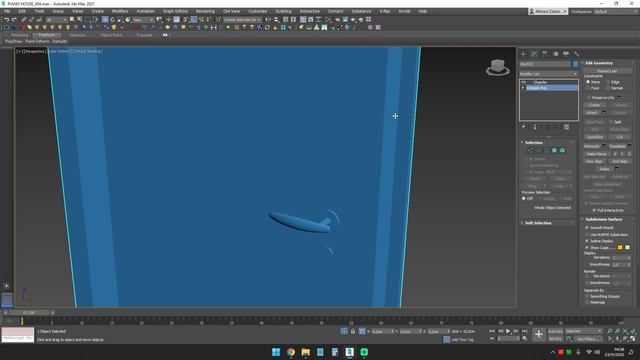Toggle the Smooth Result checkbox
The image size is (640, 360).
pyautogui.click(x=587, y=228)
